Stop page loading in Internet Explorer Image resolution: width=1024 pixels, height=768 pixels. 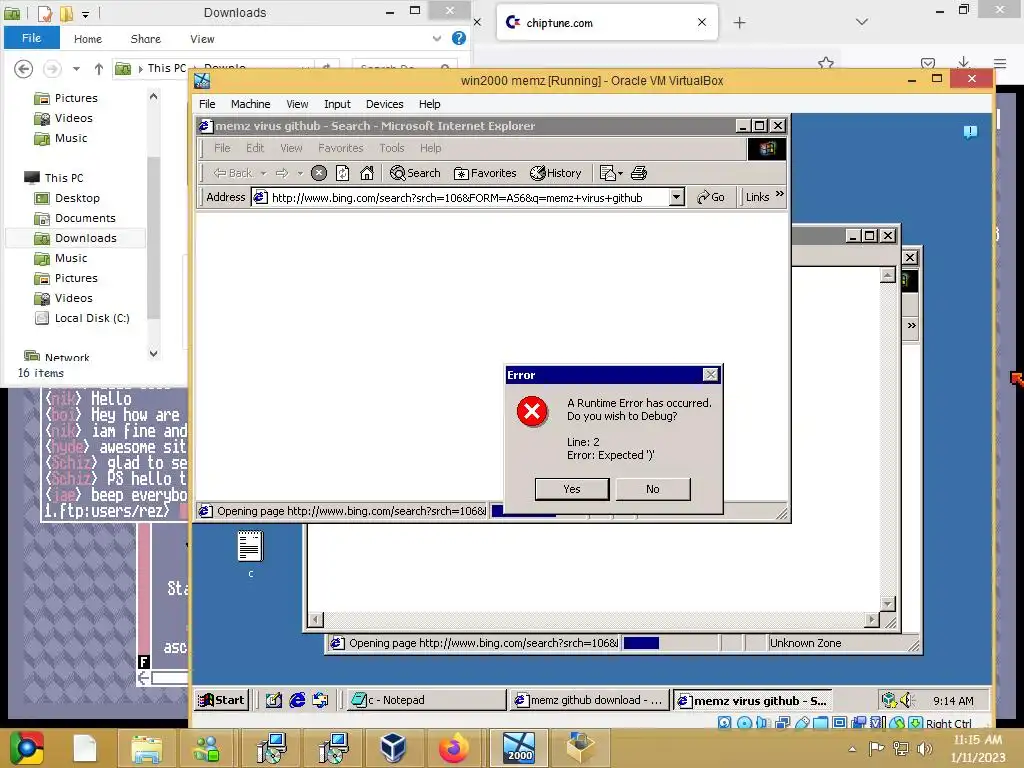319,173
